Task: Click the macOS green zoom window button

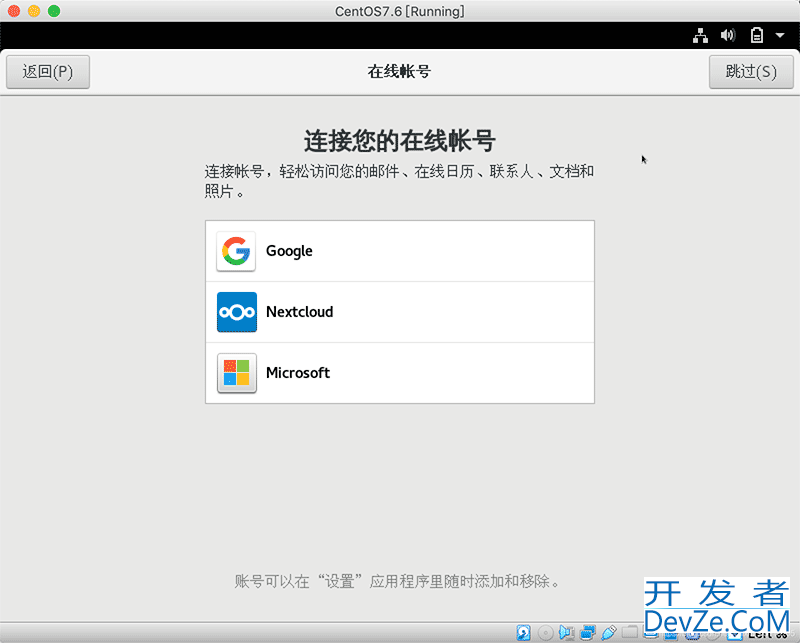Action: pos(54,11)
